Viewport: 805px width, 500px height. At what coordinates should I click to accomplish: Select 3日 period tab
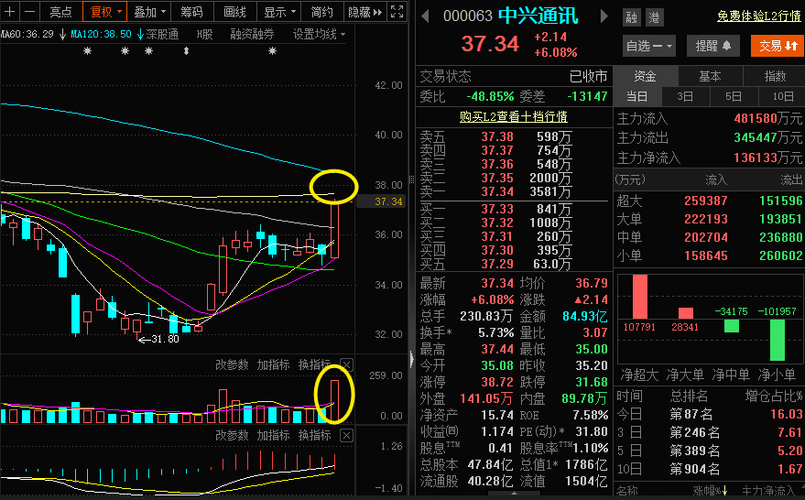[685, 96]
